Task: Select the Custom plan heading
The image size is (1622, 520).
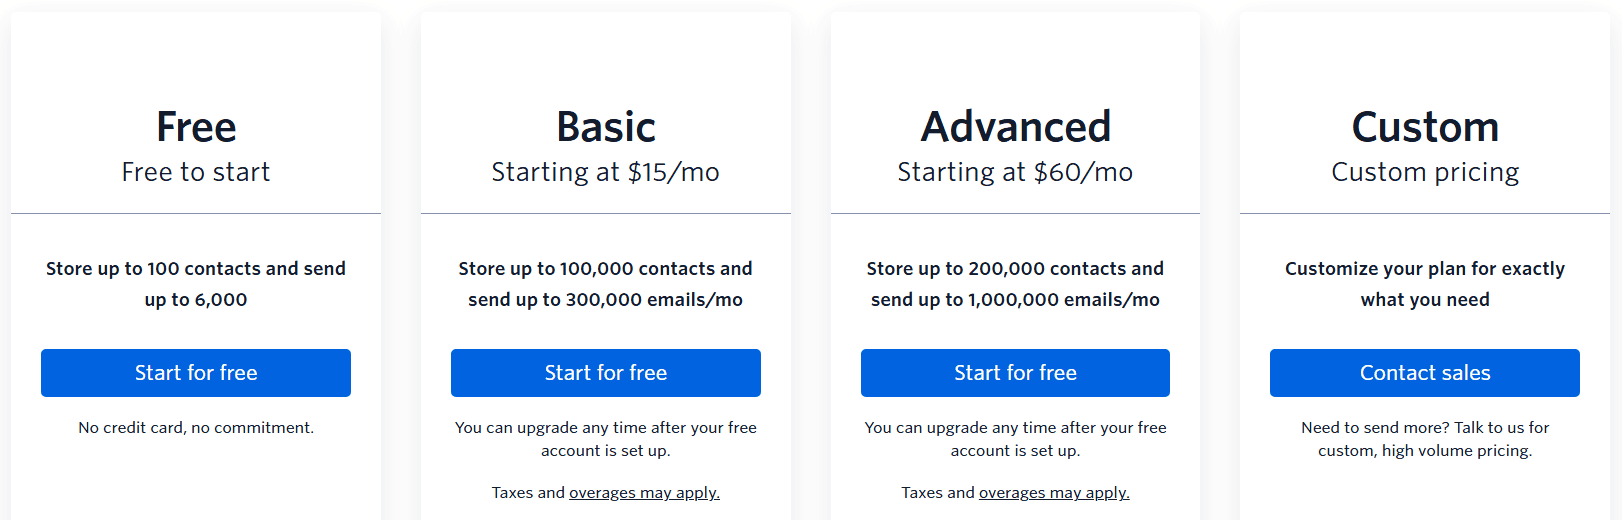Action: [1425, 127]
